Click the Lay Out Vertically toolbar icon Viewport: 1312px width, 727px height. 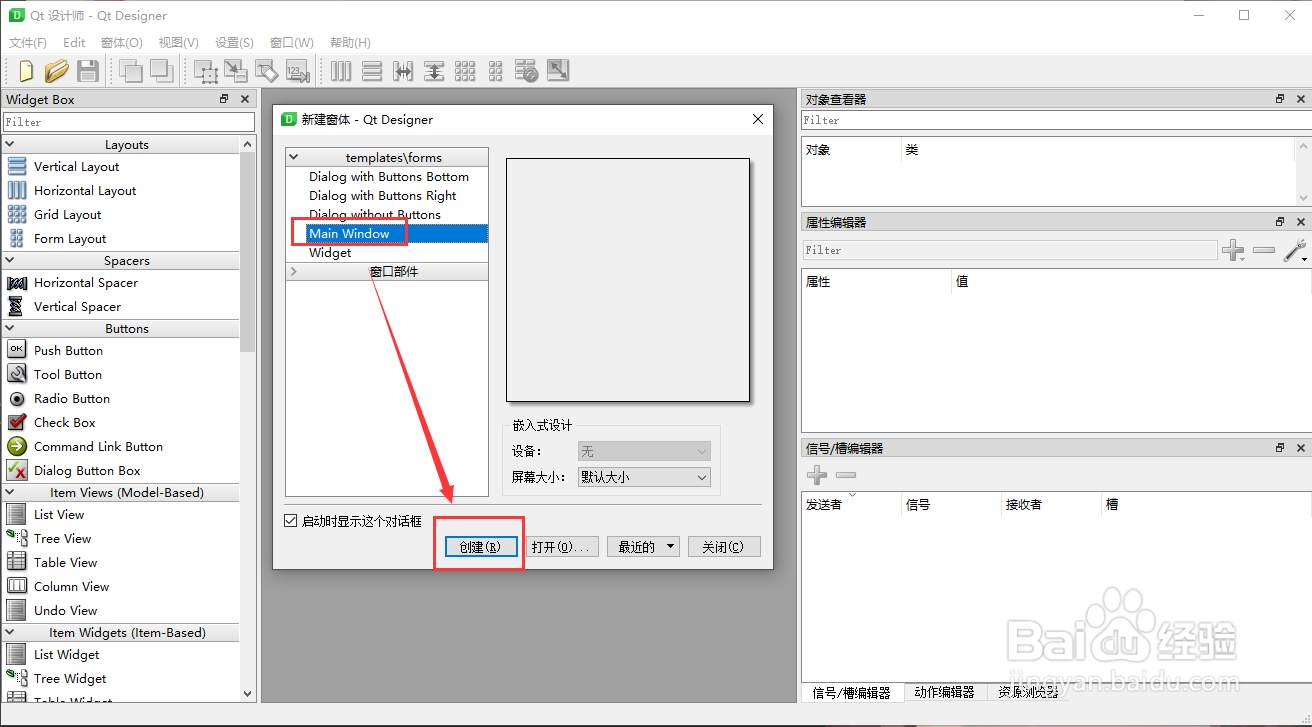[x=372, y=71]
